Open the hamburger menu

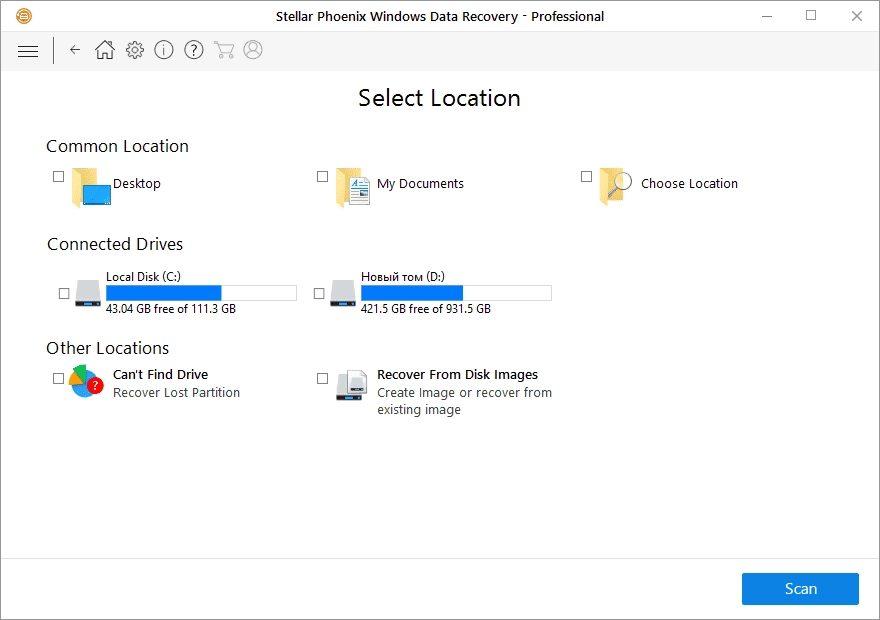28,51
